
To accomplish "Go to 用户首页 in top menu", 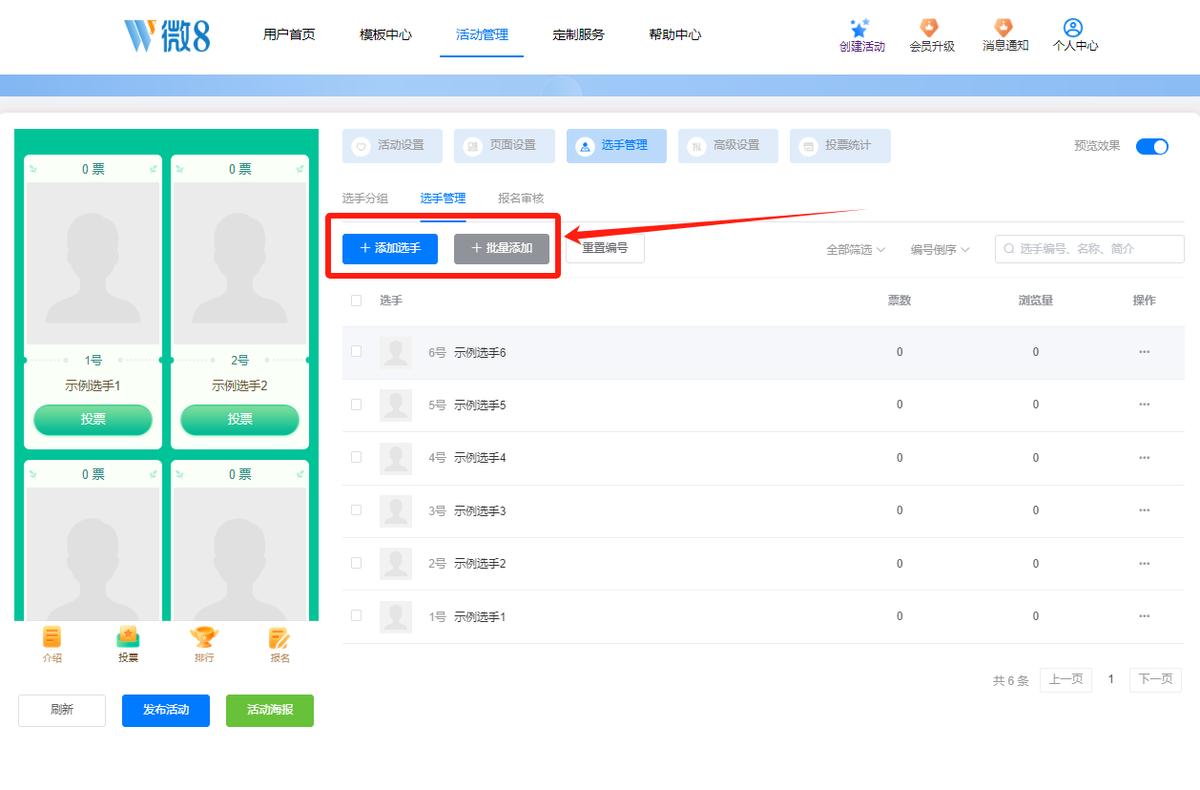I will [x=289, y=34].
